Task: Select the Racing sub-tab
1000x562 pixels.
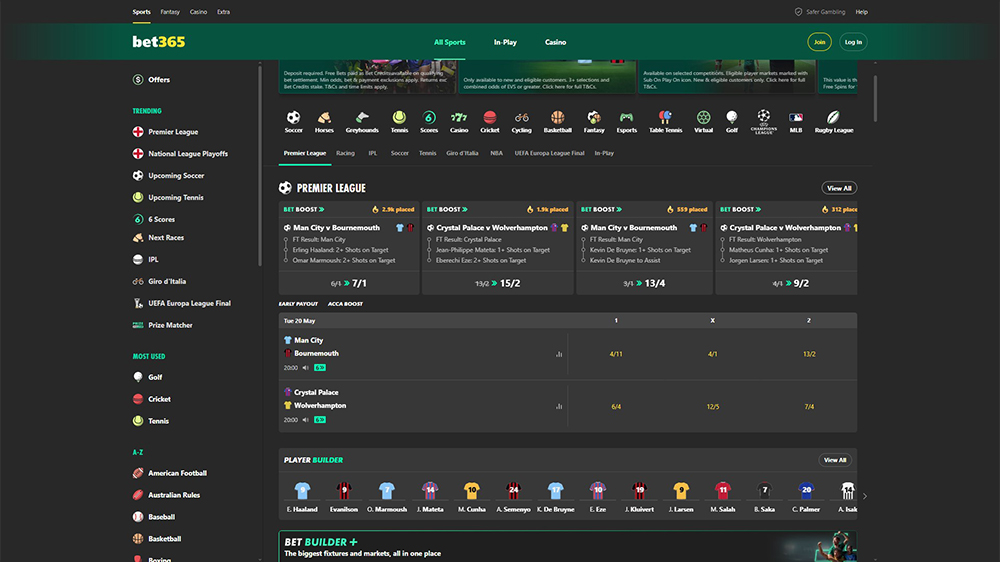Action: [345, 153]
